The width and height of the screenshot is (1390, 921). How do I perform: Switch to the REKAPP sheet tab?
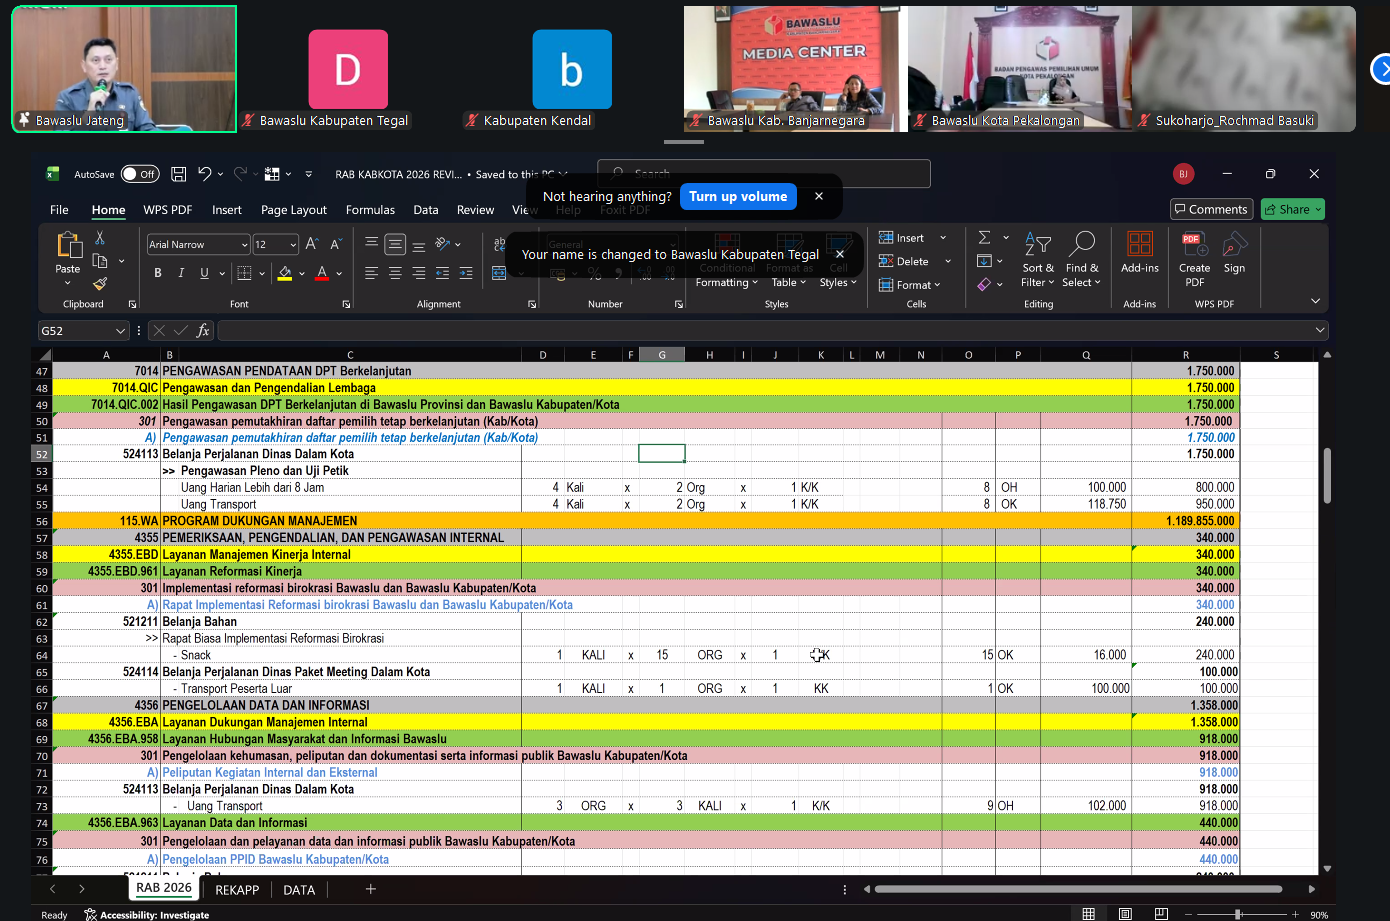coord(237,889)
